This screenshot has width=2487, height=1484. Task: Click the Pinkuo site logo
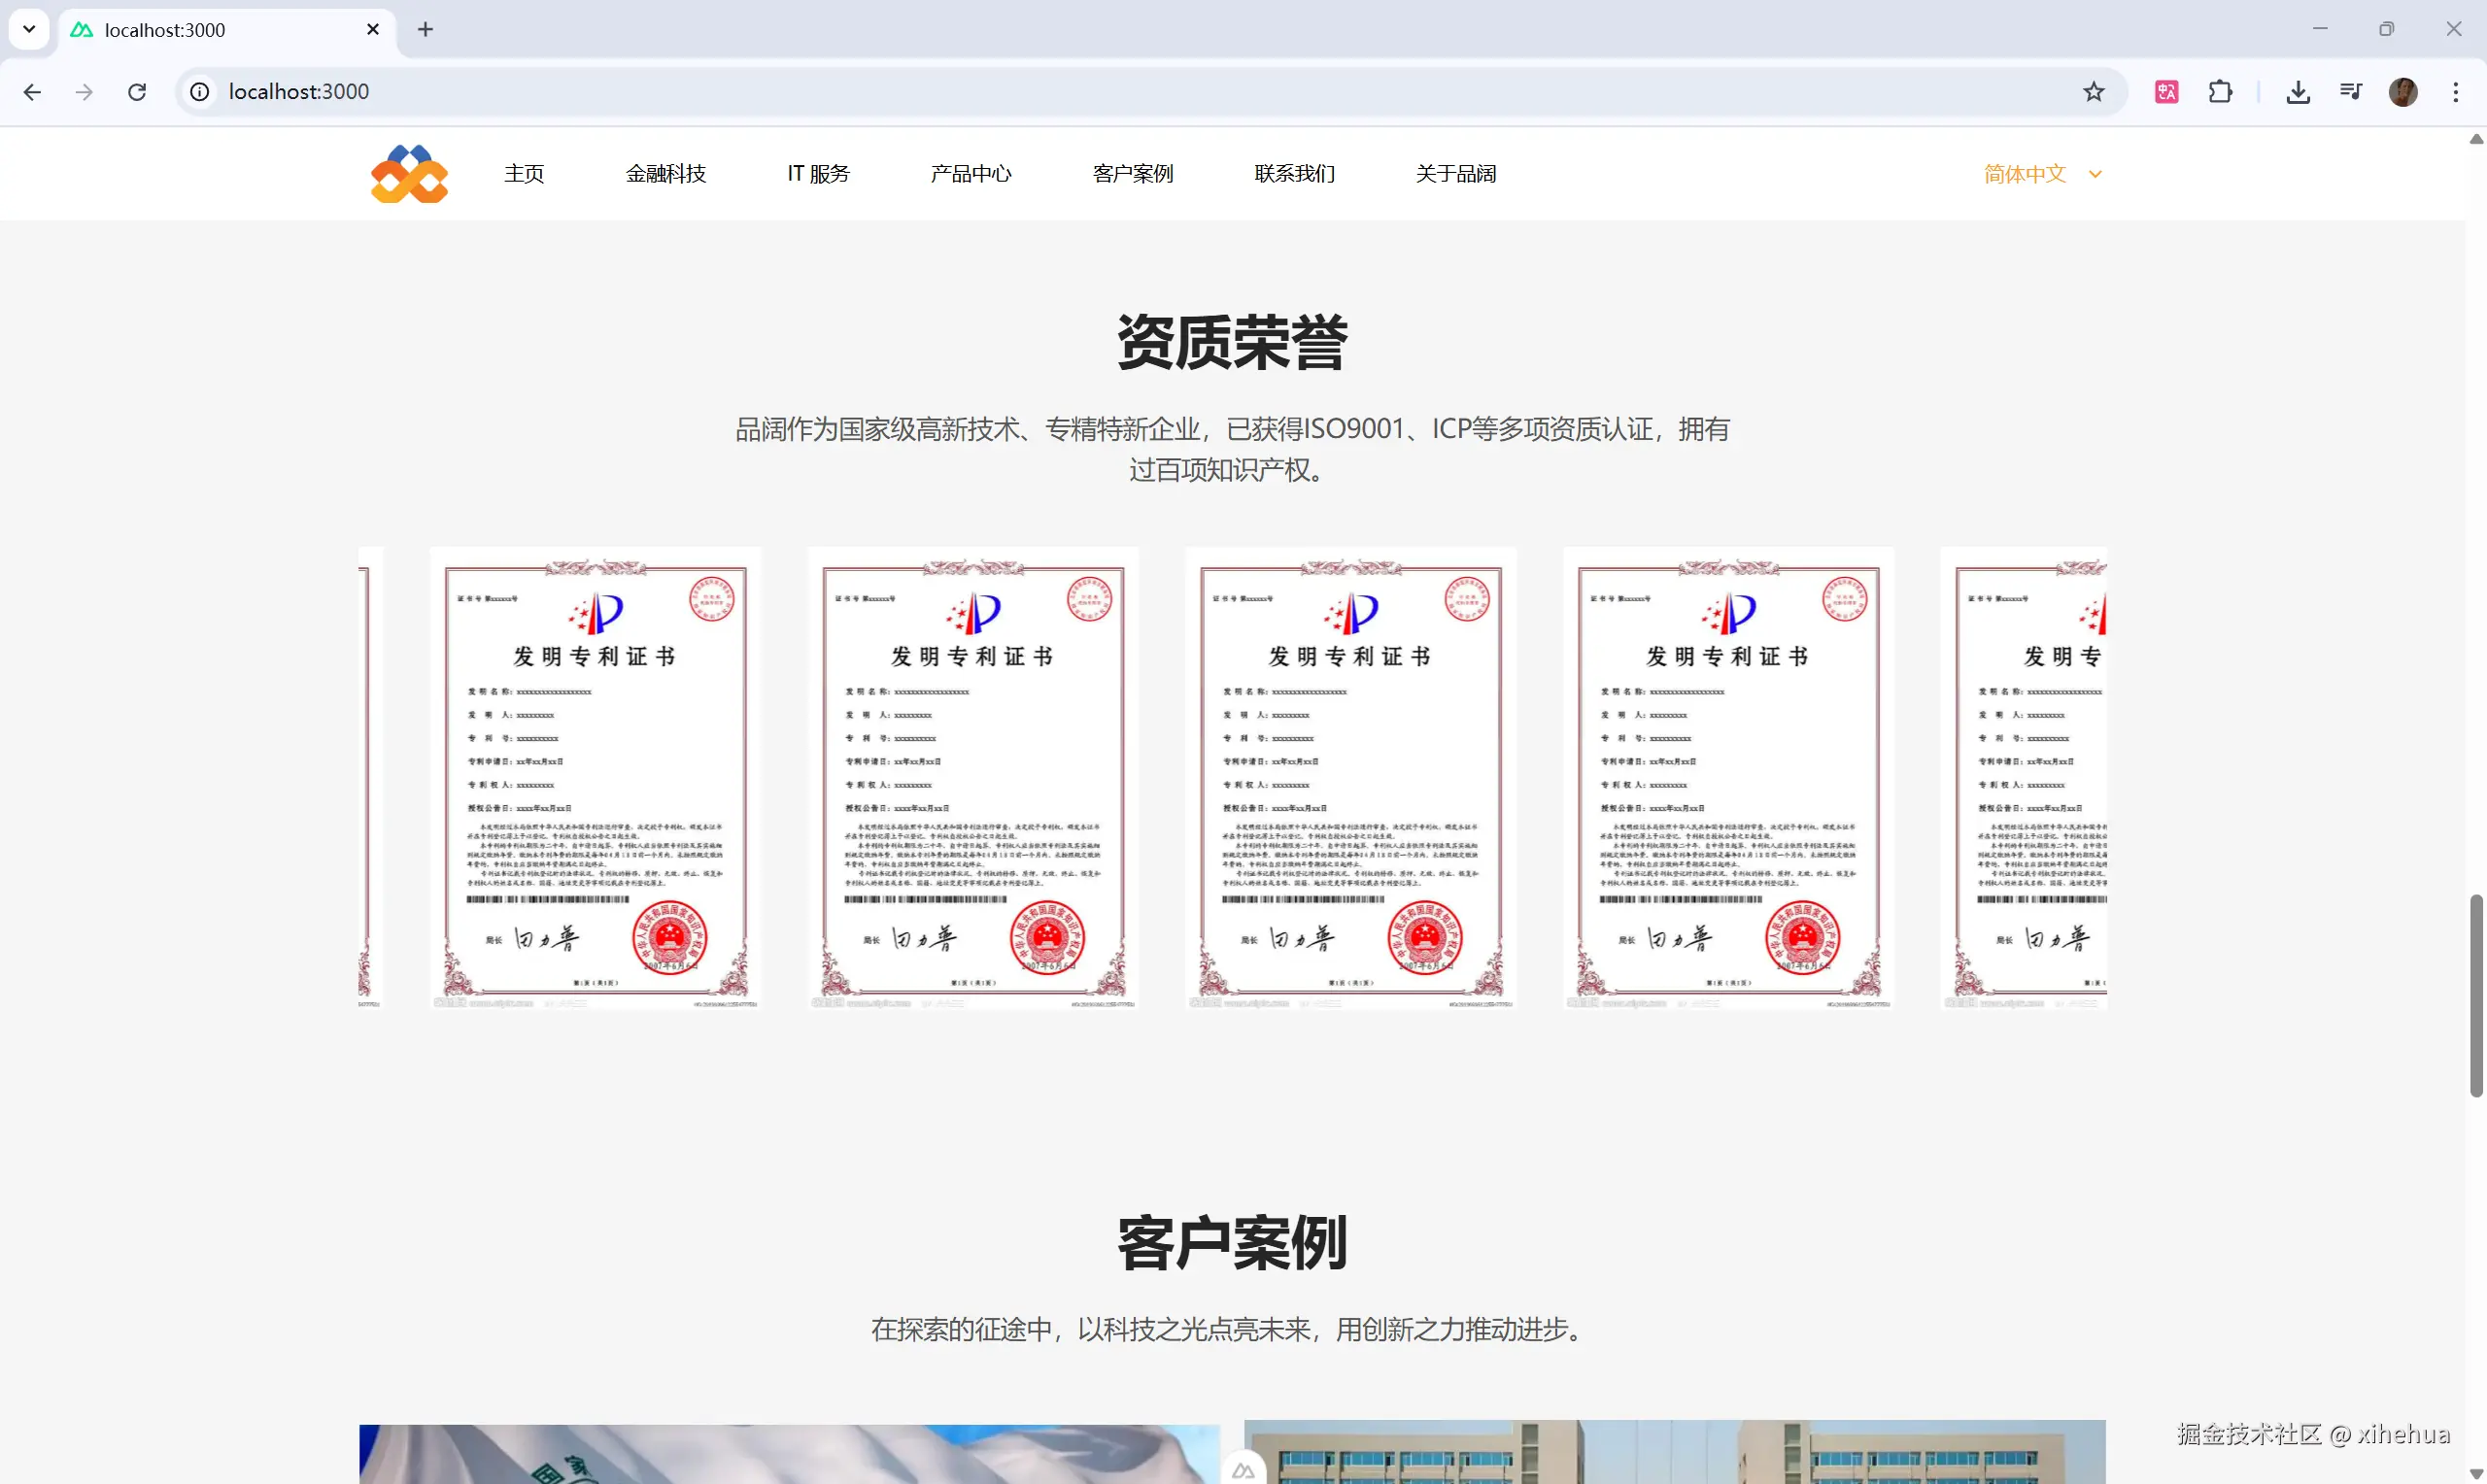click(409, 174)
